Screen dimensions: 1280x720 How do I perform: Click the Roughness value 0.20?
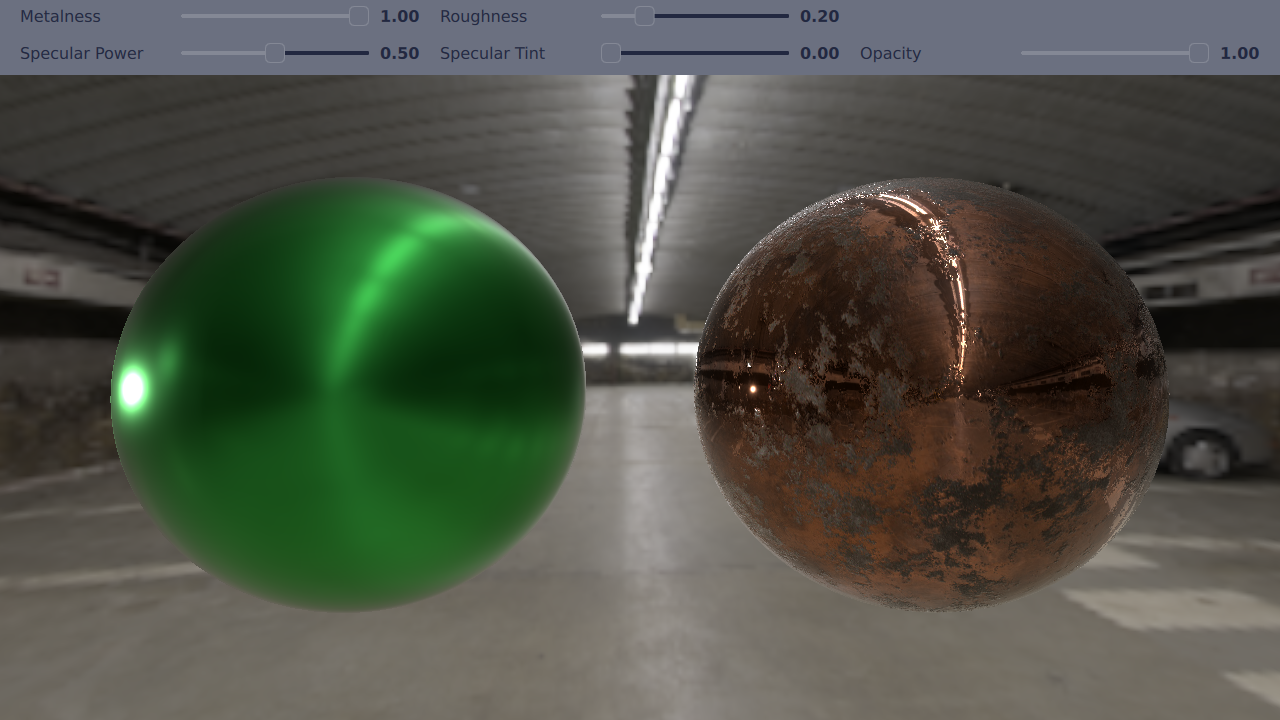(x=819, y=16)
